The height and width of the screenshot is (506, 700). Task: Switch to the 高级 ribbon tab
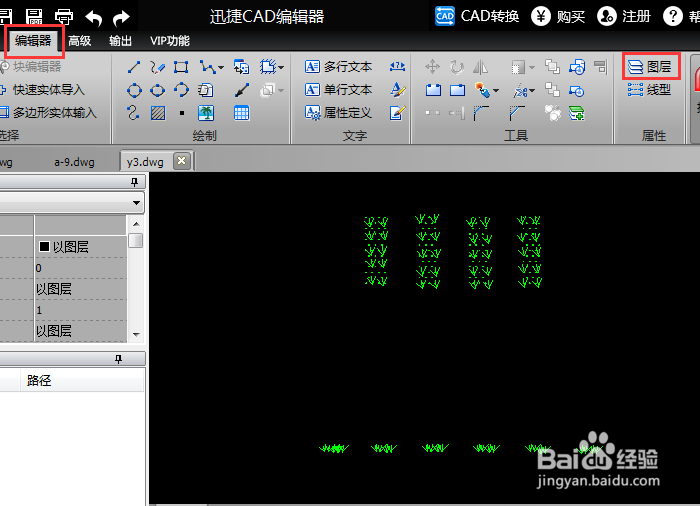point(79,41)
